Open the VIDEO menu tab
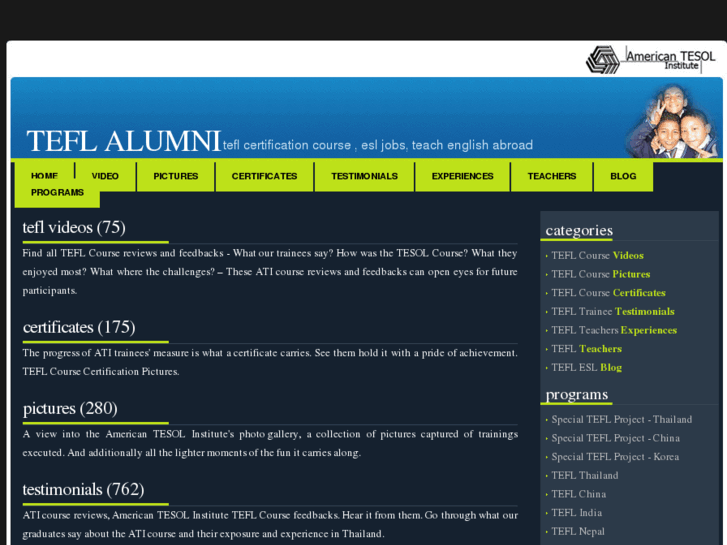The width and height of the screenshot is (727, 545). point(105,176)
